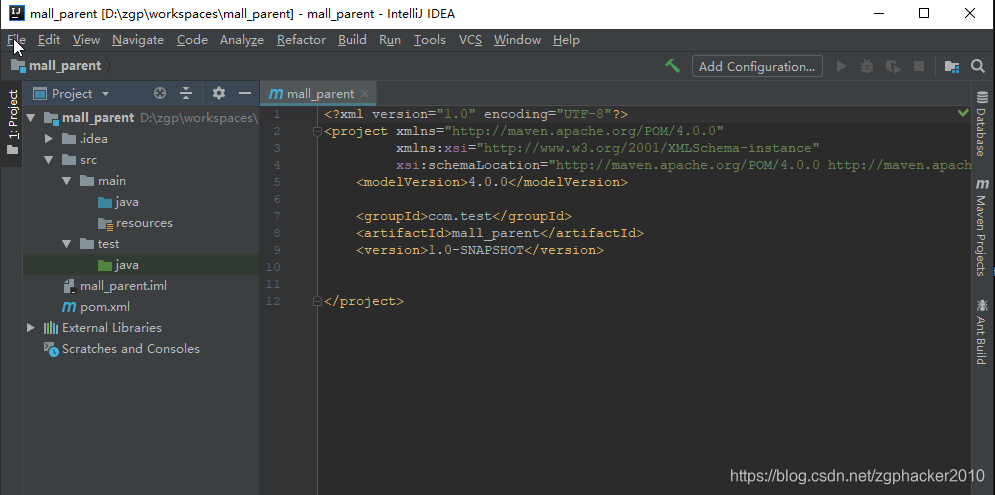The height and width of the screenshot is (495, 995).
Task: Click the green inspection checkmark indicator
Action: [963, 113]
